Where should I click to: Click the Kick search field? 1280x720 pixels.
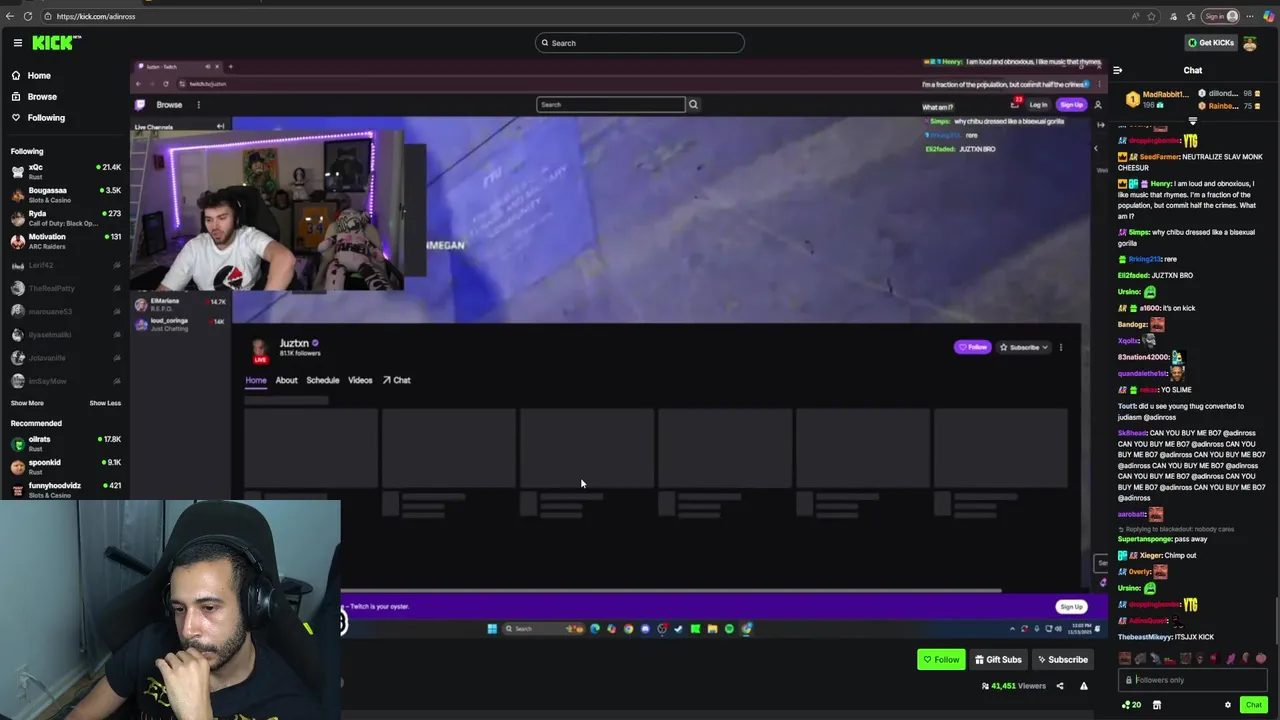(640, 43)
